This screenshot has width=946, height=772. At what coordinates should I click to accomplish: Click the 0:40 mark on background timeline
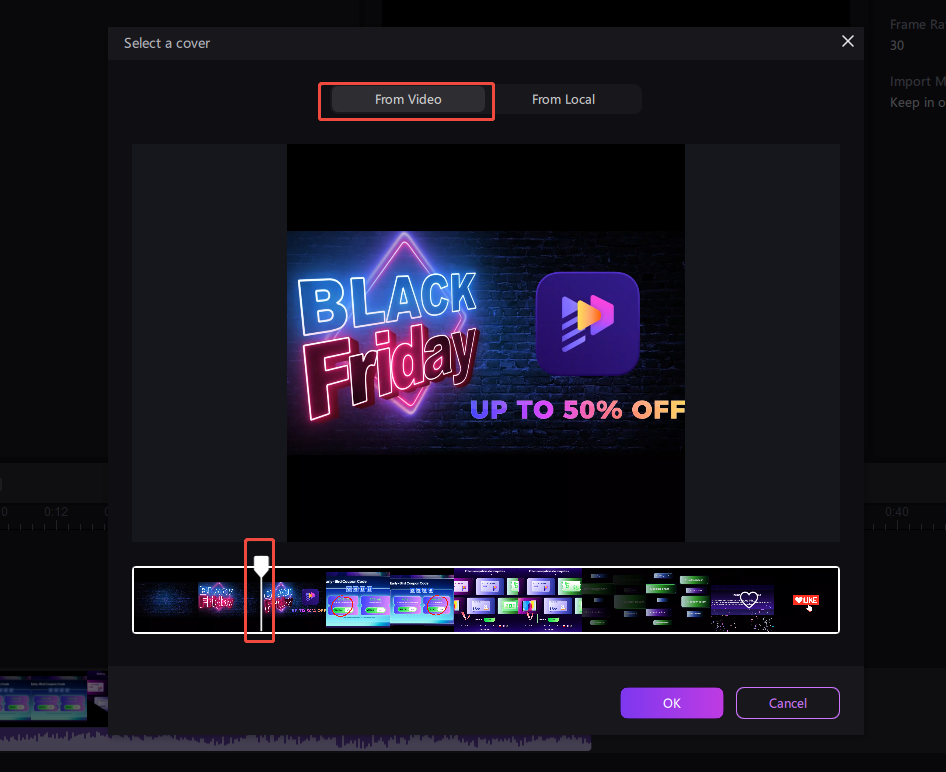coord(897,512)
